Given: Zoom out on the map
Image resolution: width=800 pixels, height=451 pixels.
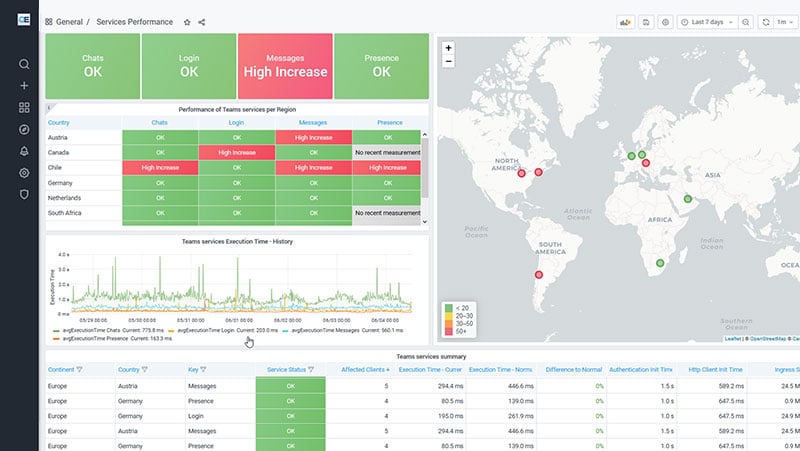Looking at the screenshot, I should (448, 61).
